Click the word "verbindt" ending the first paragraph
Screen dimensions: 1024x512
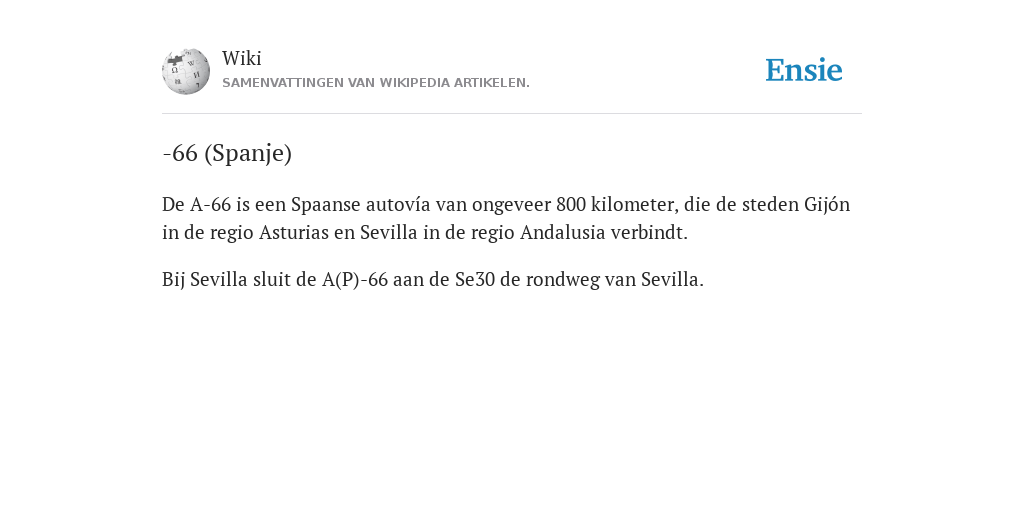[647, 232]
